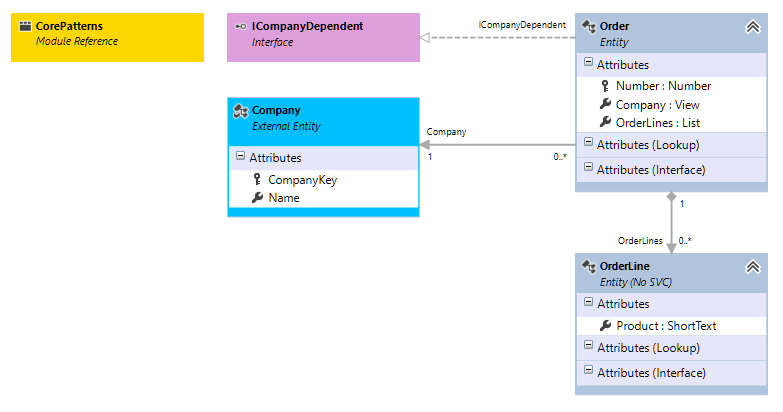Select the OrderLines : List attribute
Viewport: 783px width, 412px height.
point(658,123)
